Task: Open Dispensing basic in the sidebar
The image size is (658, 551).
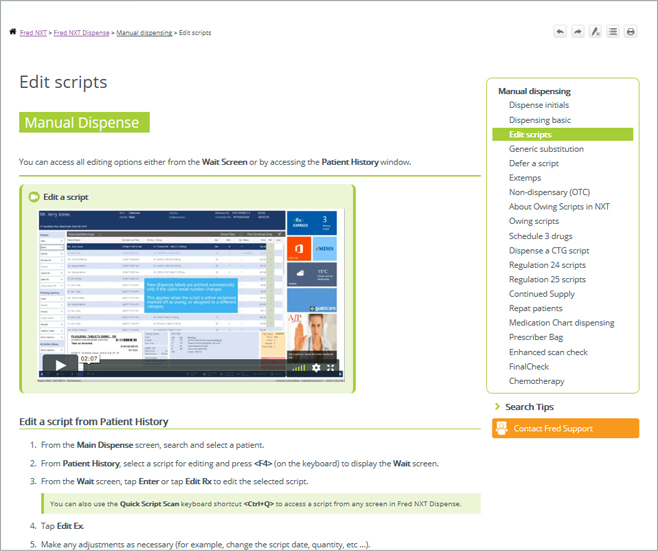Action: [540, 120]
